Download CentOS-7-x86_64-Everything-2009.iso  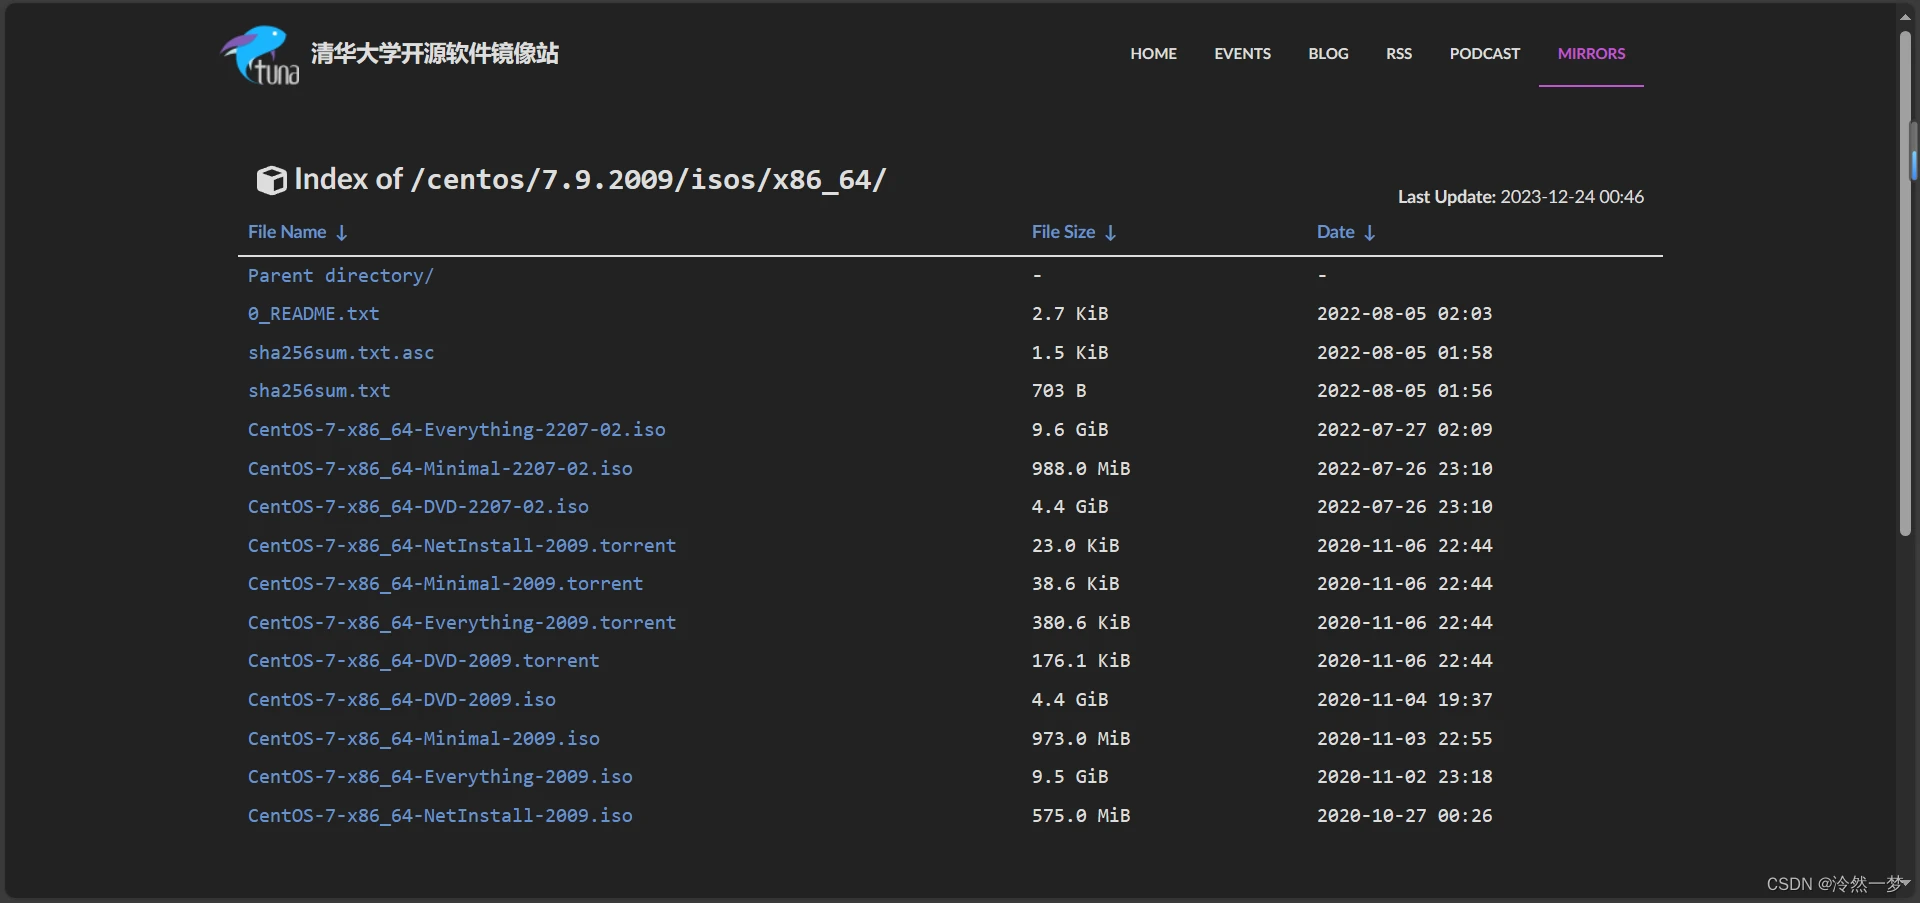tap(440, 777)
